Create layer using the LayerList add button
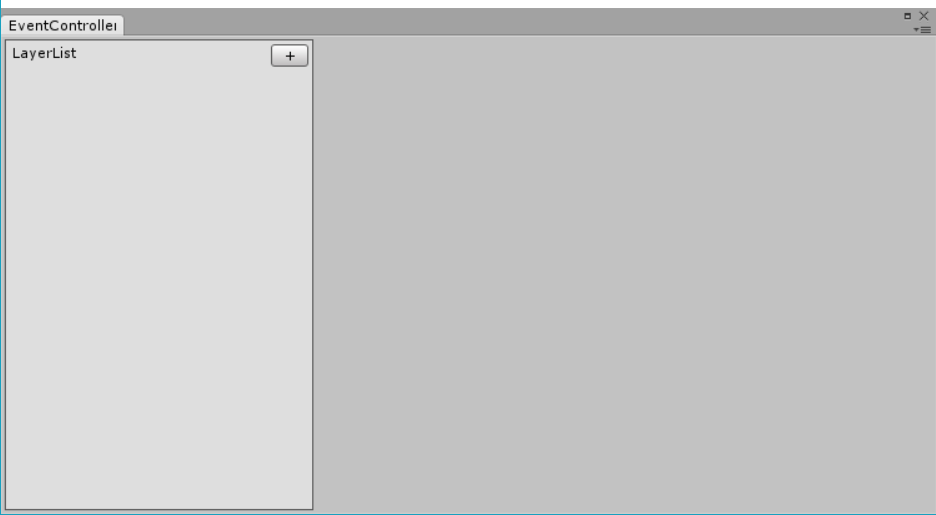 click(290, 55)
